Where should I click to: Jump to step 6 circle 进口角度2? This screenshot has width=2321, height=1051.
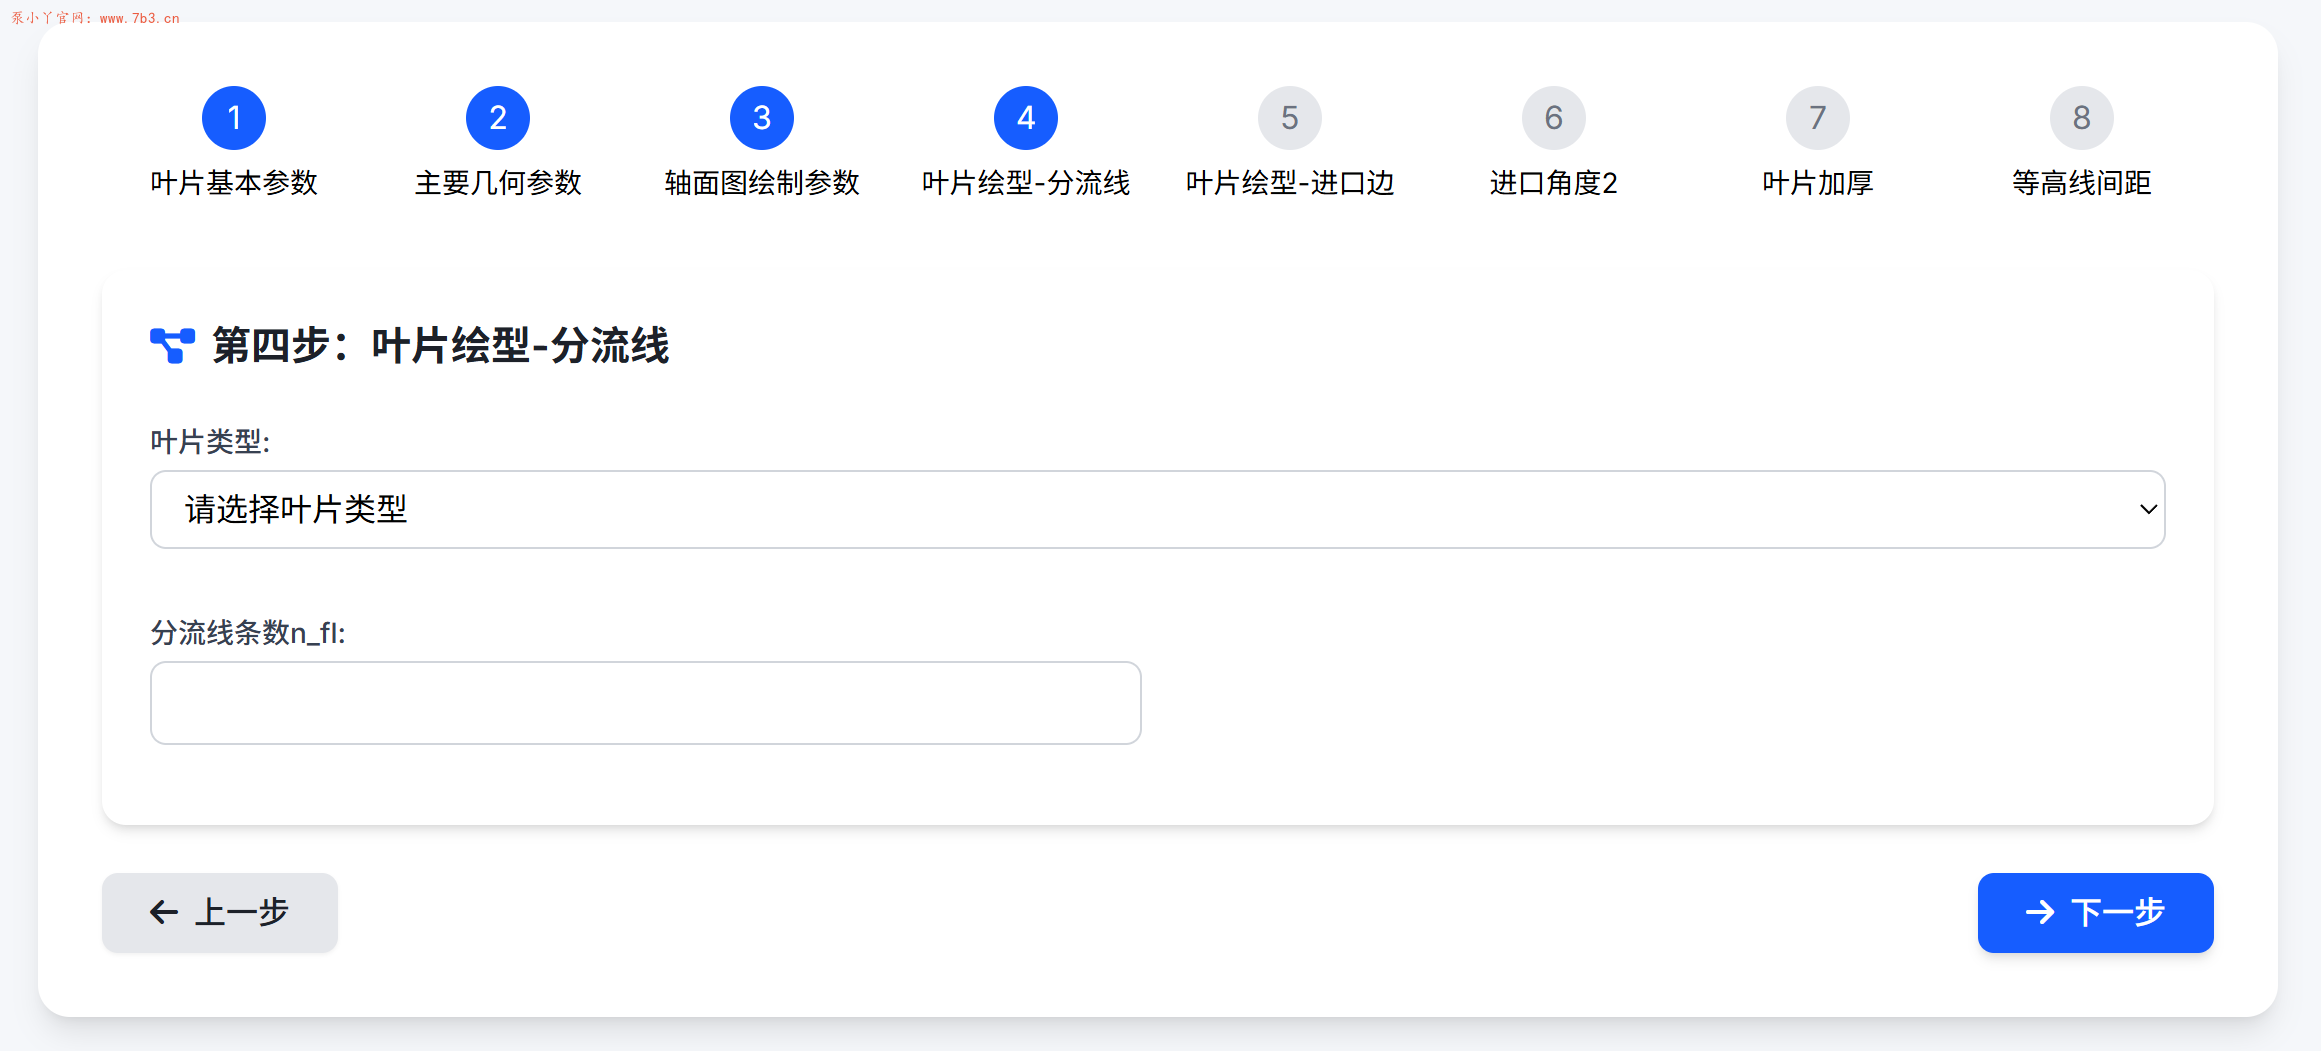point(1554,118)
